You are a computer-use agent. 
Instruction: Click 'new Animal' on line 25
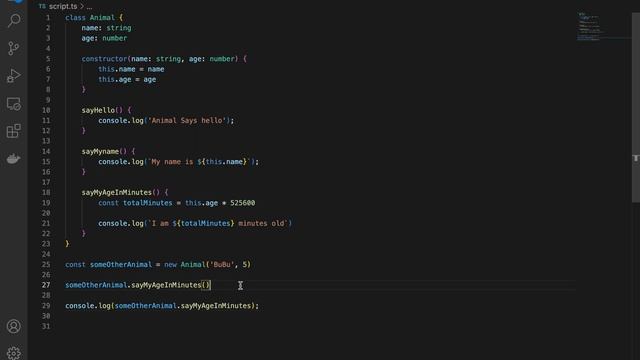coord(185,264)
